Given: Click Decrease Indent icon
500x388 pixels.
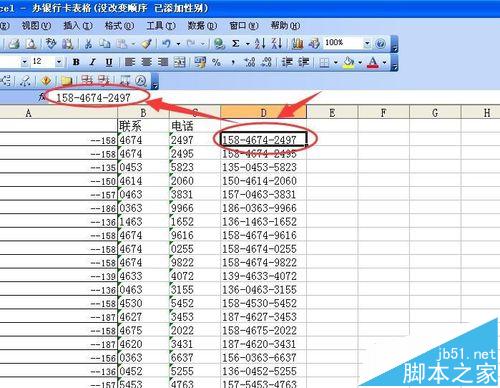Looking at the screenshot, I should [287, 62].
